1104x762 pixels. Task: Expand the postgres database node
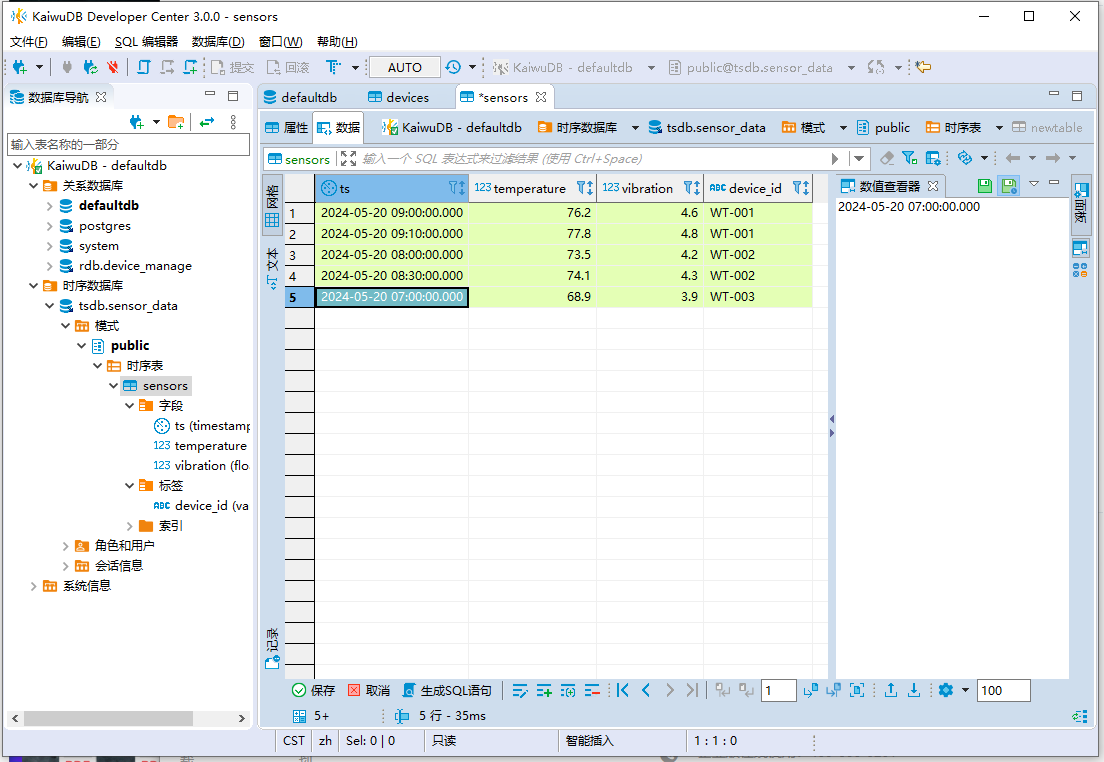click(x=49, y=226)
